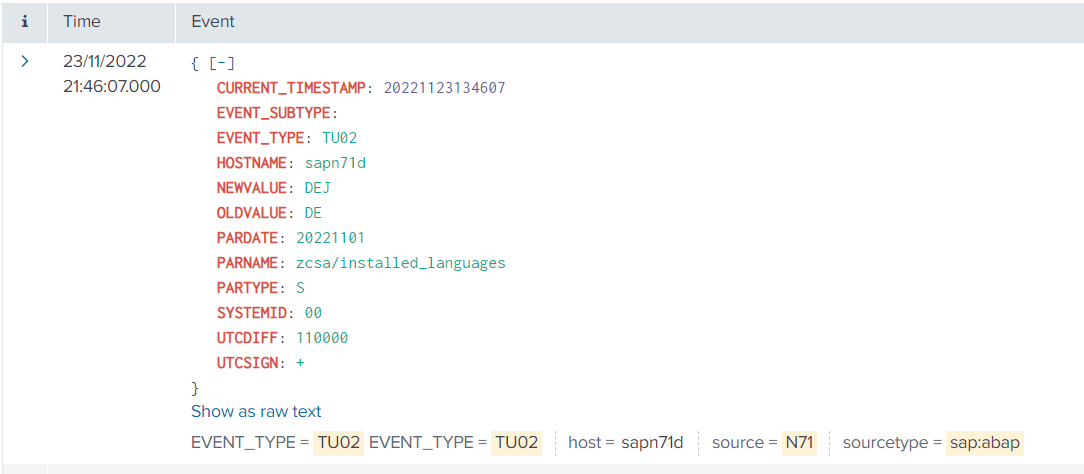Select the PARNAME value zcsa/installed_languages
The width and height of the screenshot is (1084, 474).
(x=400, y=263)
